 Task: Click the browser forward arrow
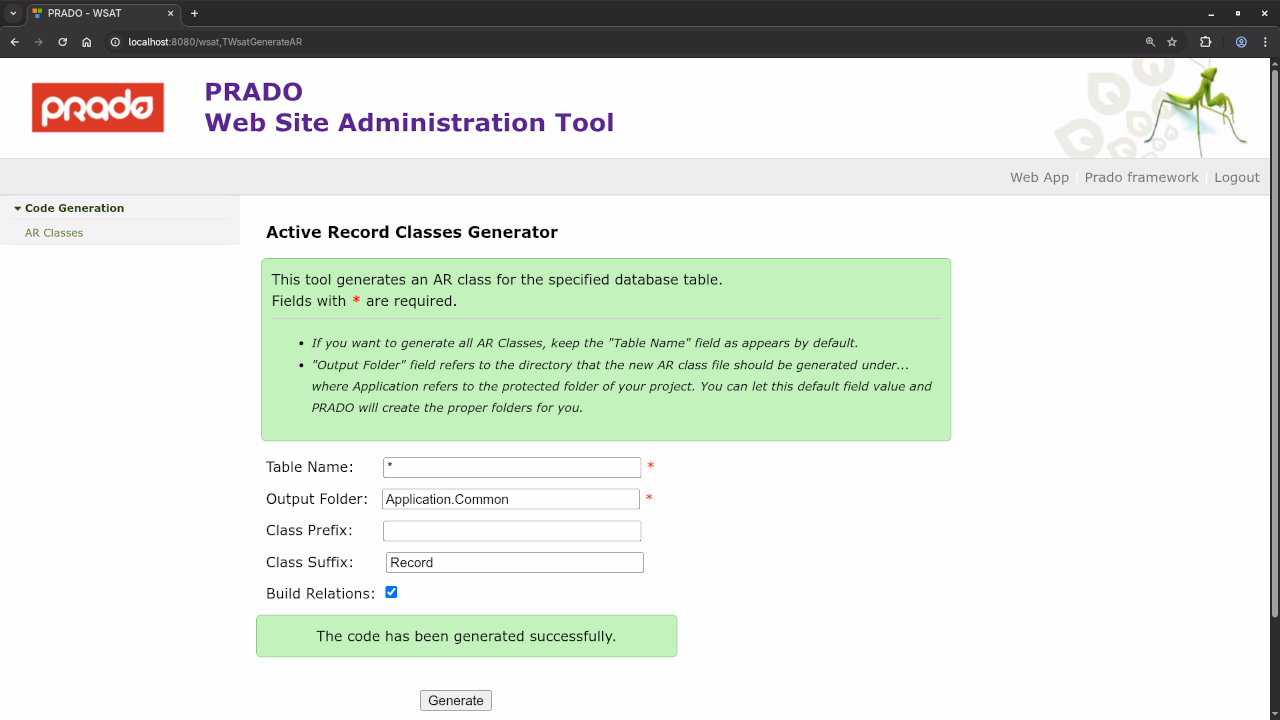click(x=38, y=42)
